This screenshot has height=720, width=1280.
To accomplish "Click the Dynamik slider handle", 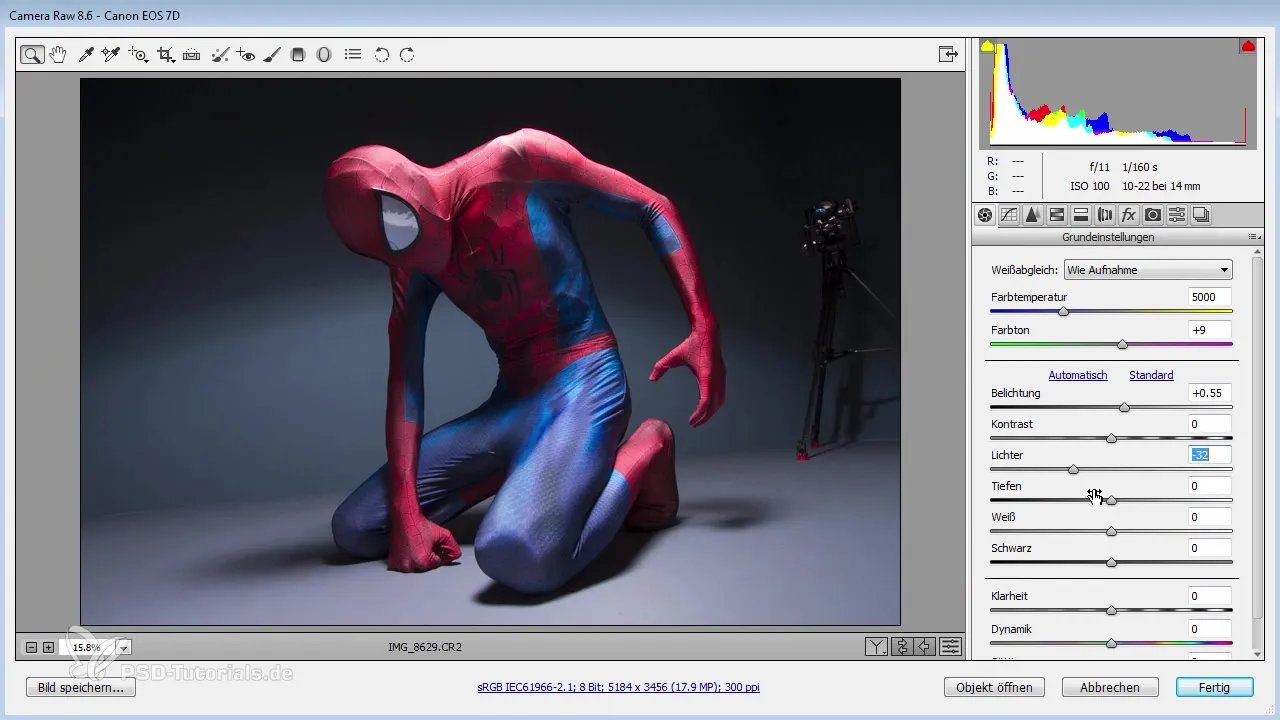I will pyautogui.click(x=1111, y=643).
